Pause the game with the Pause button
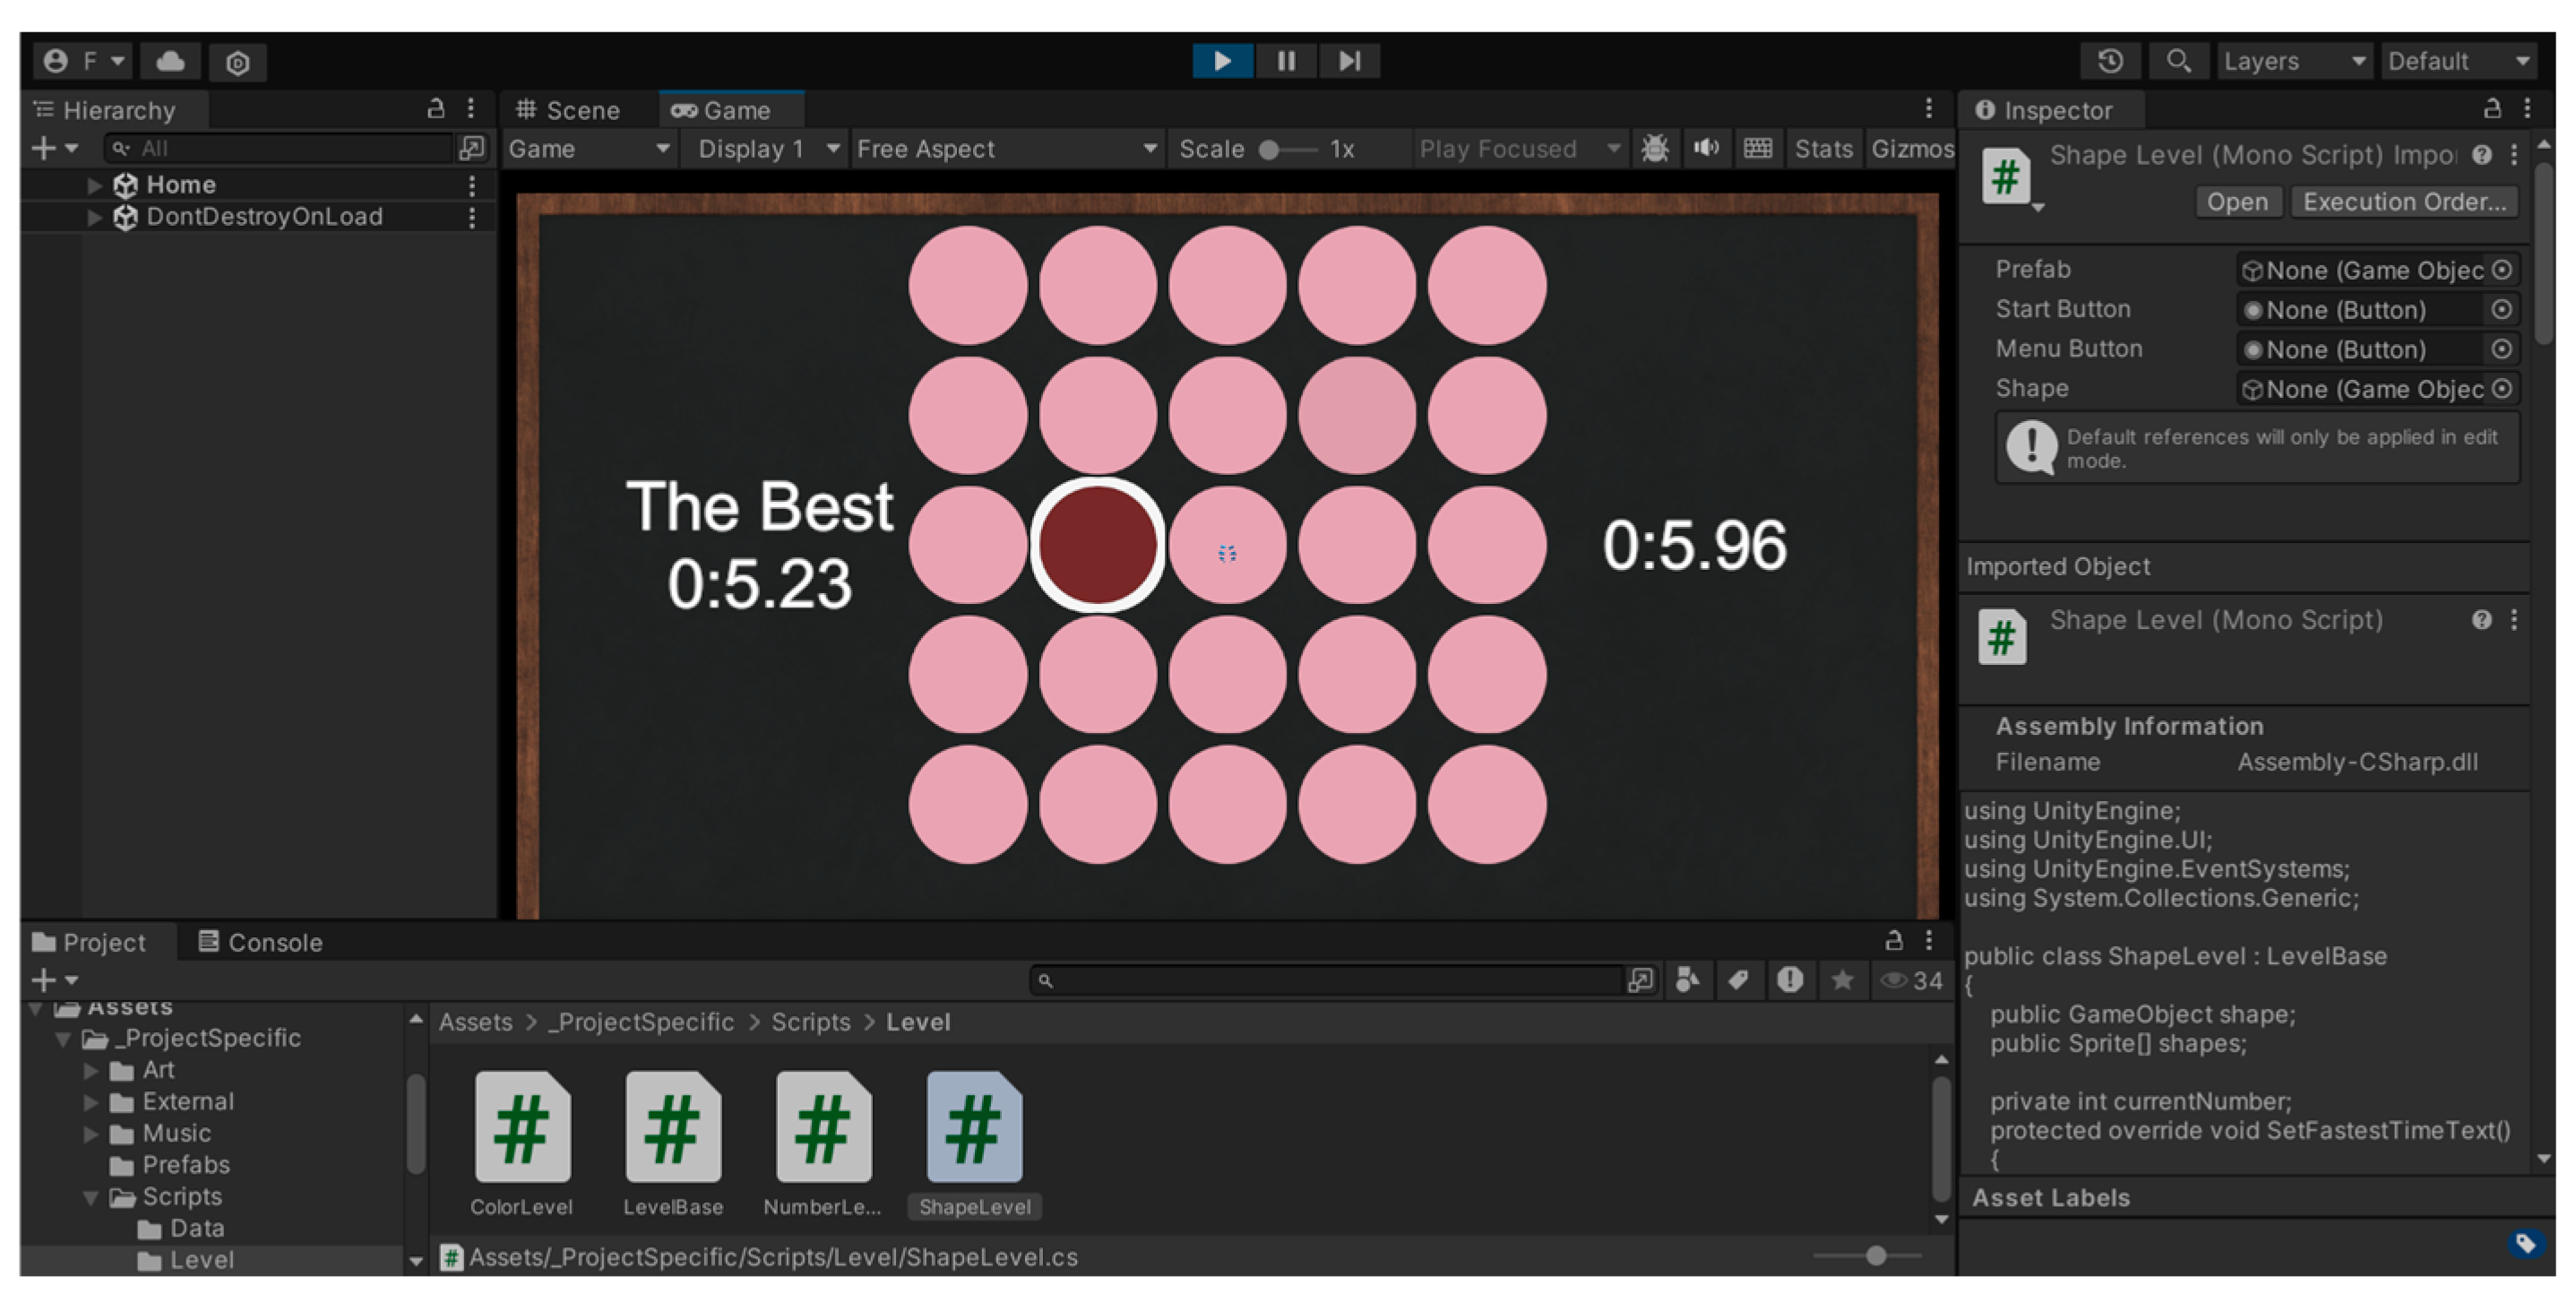Screen dimensions: 2576x1302 (x=1286, y=61)
